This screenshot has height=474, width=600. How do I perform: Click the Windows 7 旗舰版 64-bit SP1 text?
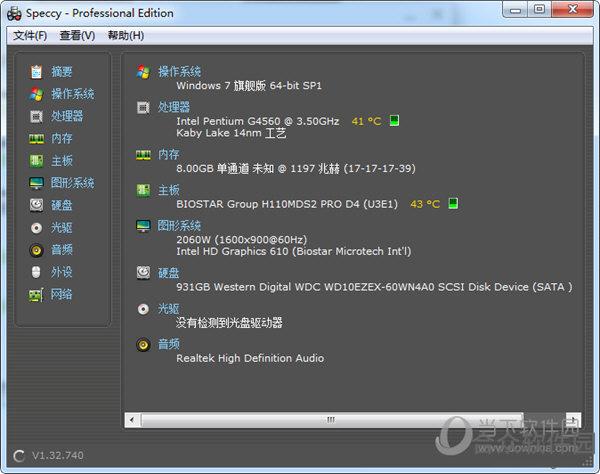249,86
